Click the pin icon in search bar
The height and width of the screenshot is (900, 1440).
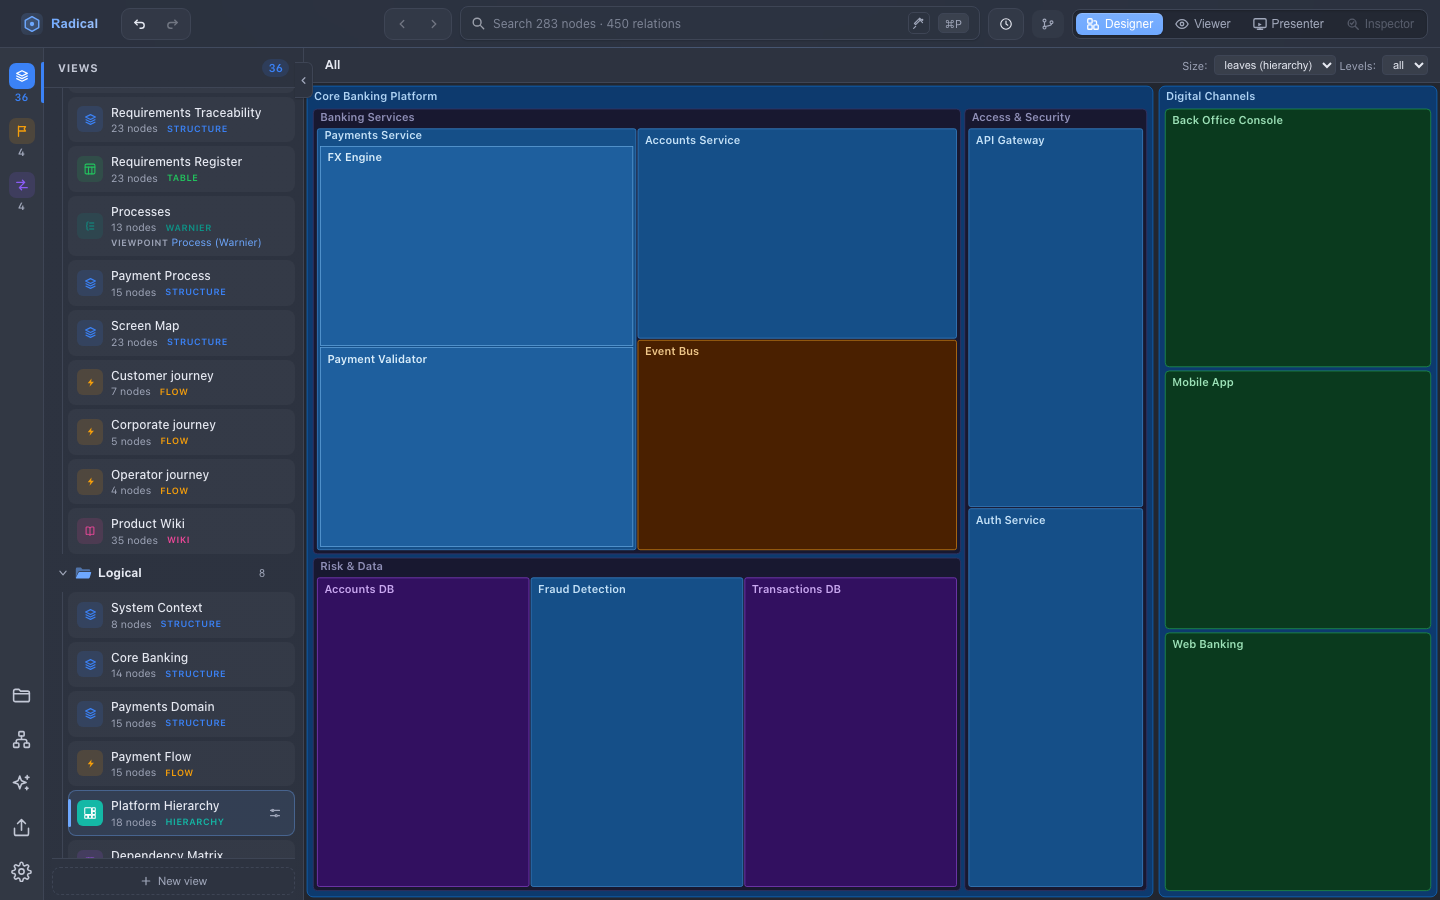tap(919, 23)
